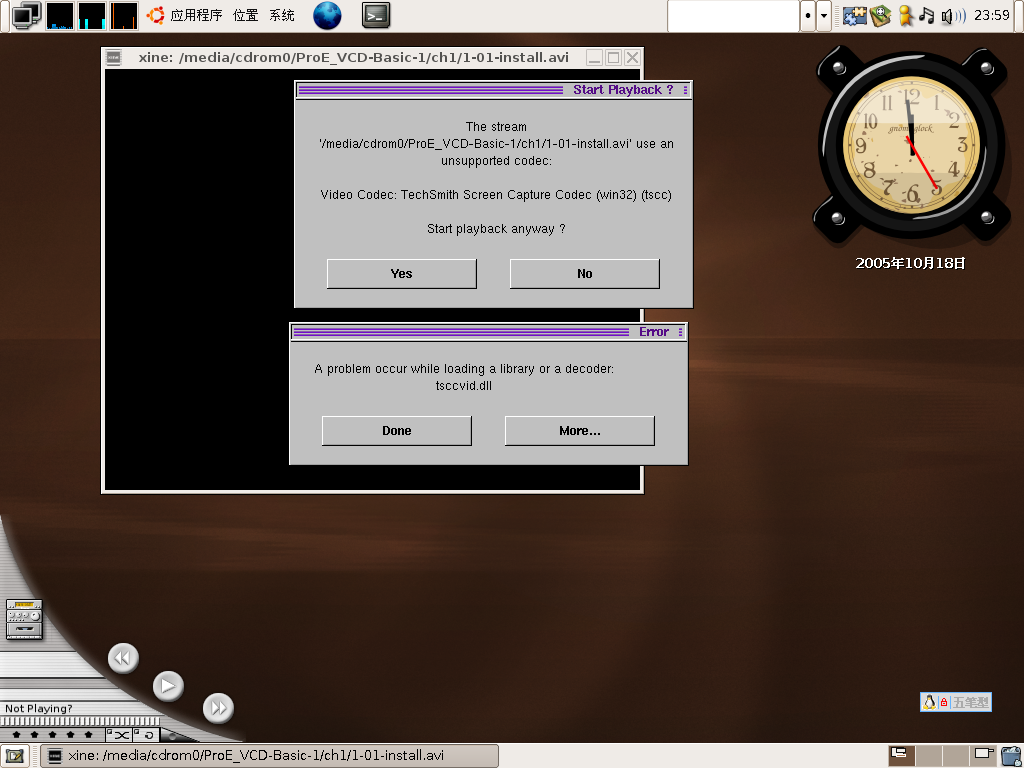The height and width of the screenshot is (768, 1024).
Task: Toggle repeat mode in music player
Action: [x=146, y=735]
